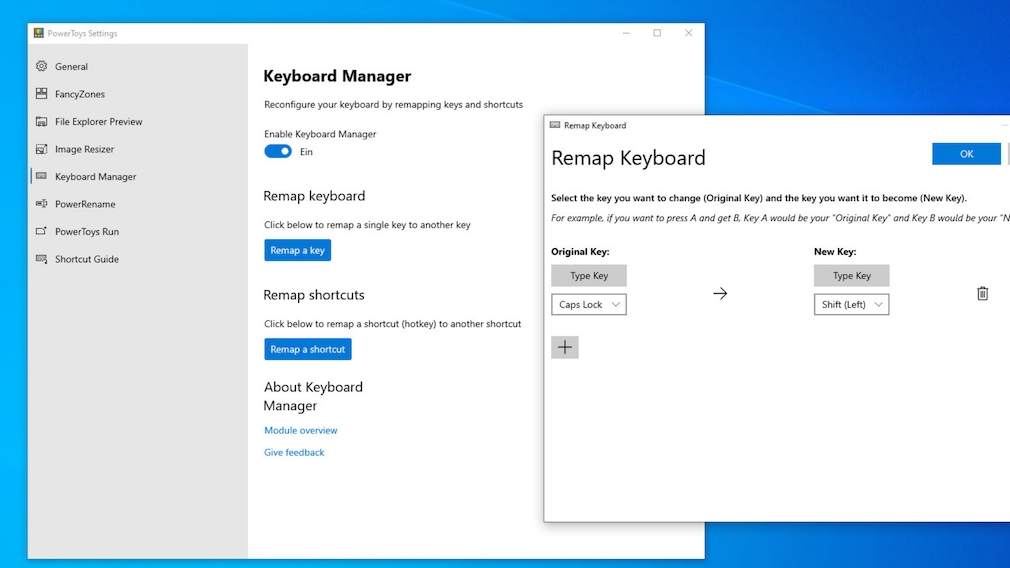Turn off Enable Keyboard Manager toggle

coord(278,151)
